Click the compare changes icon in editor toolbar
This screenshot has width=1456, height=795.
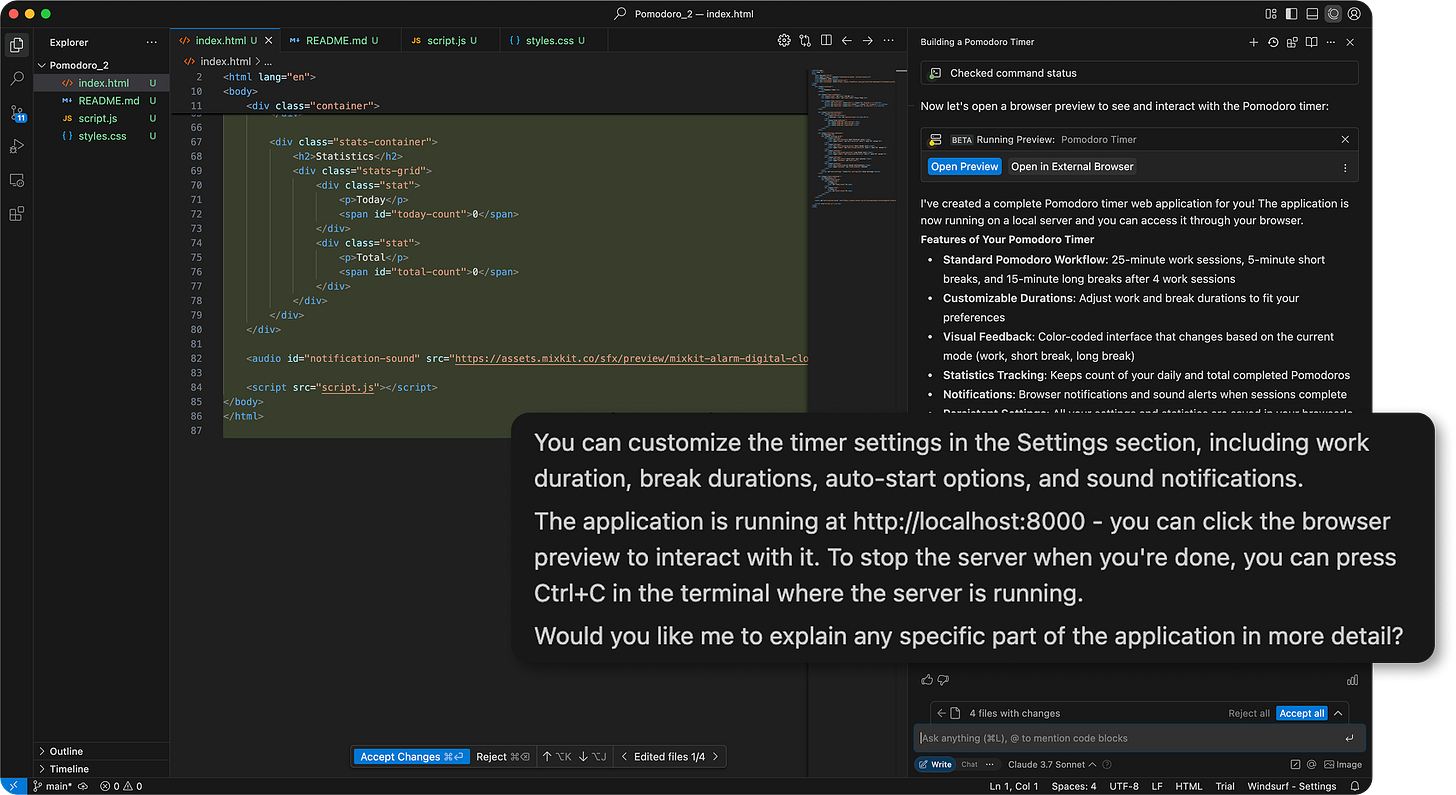tap(805, 41)
